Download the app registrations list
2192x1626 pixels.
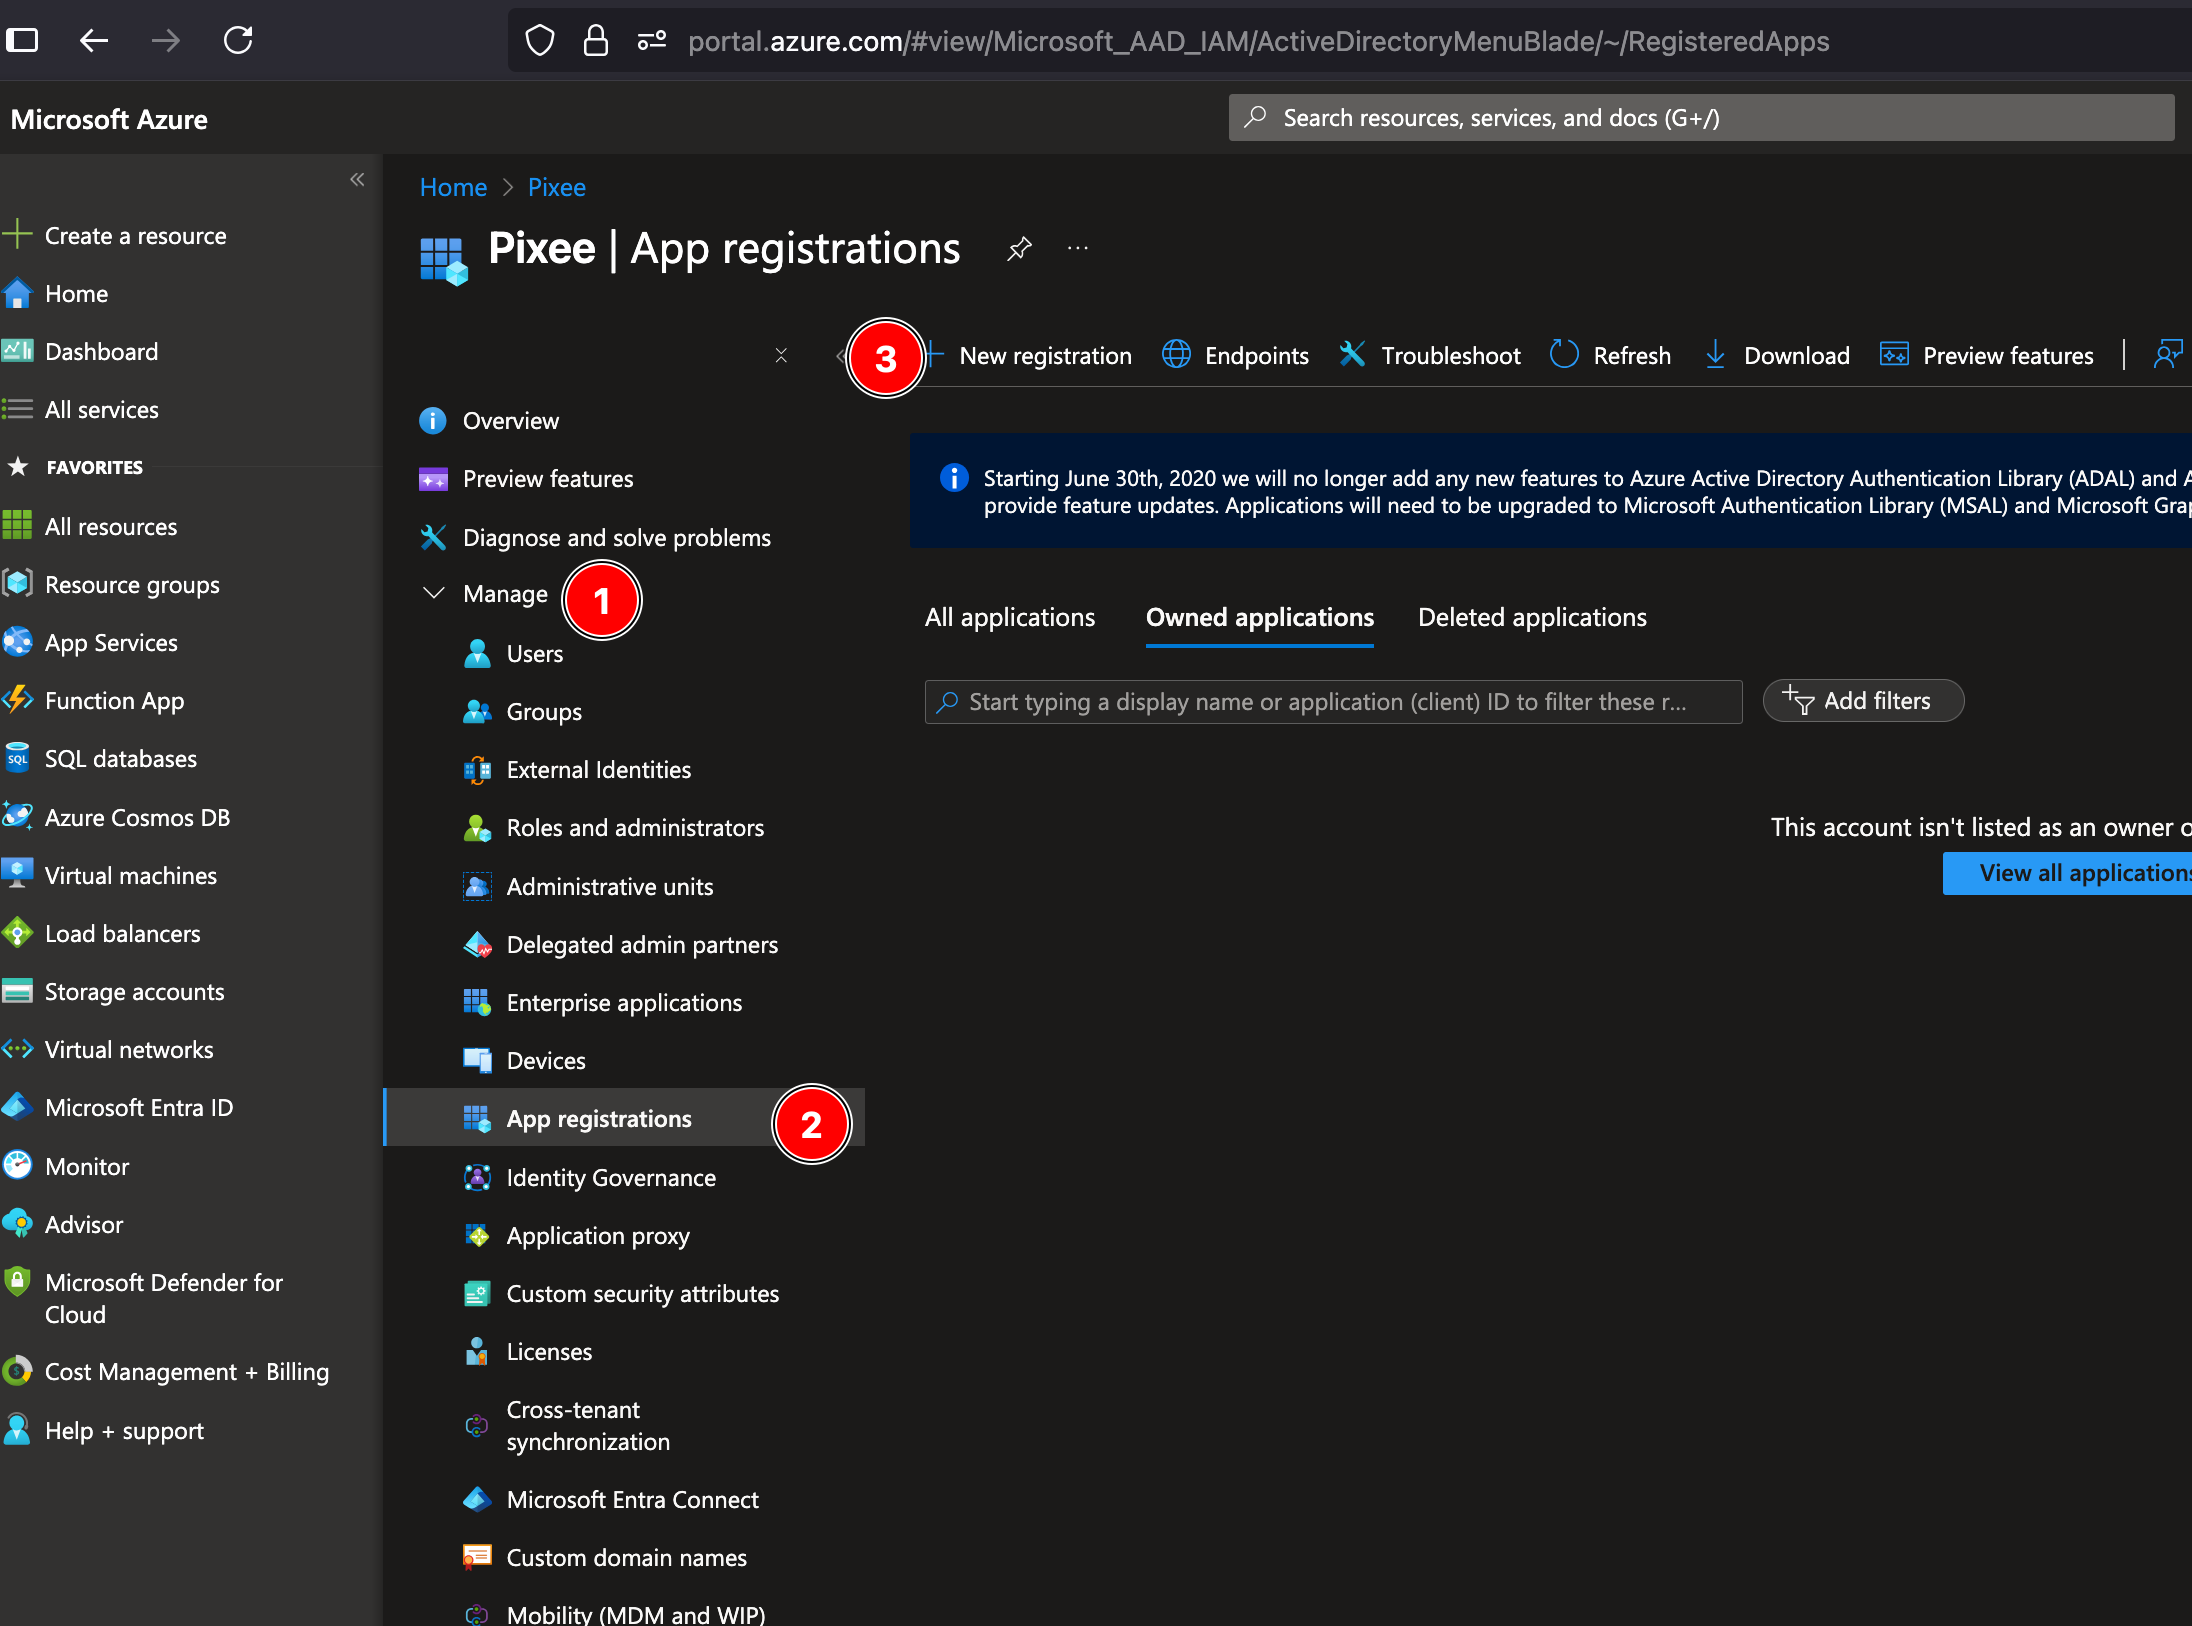click(x=1797, y=355)
